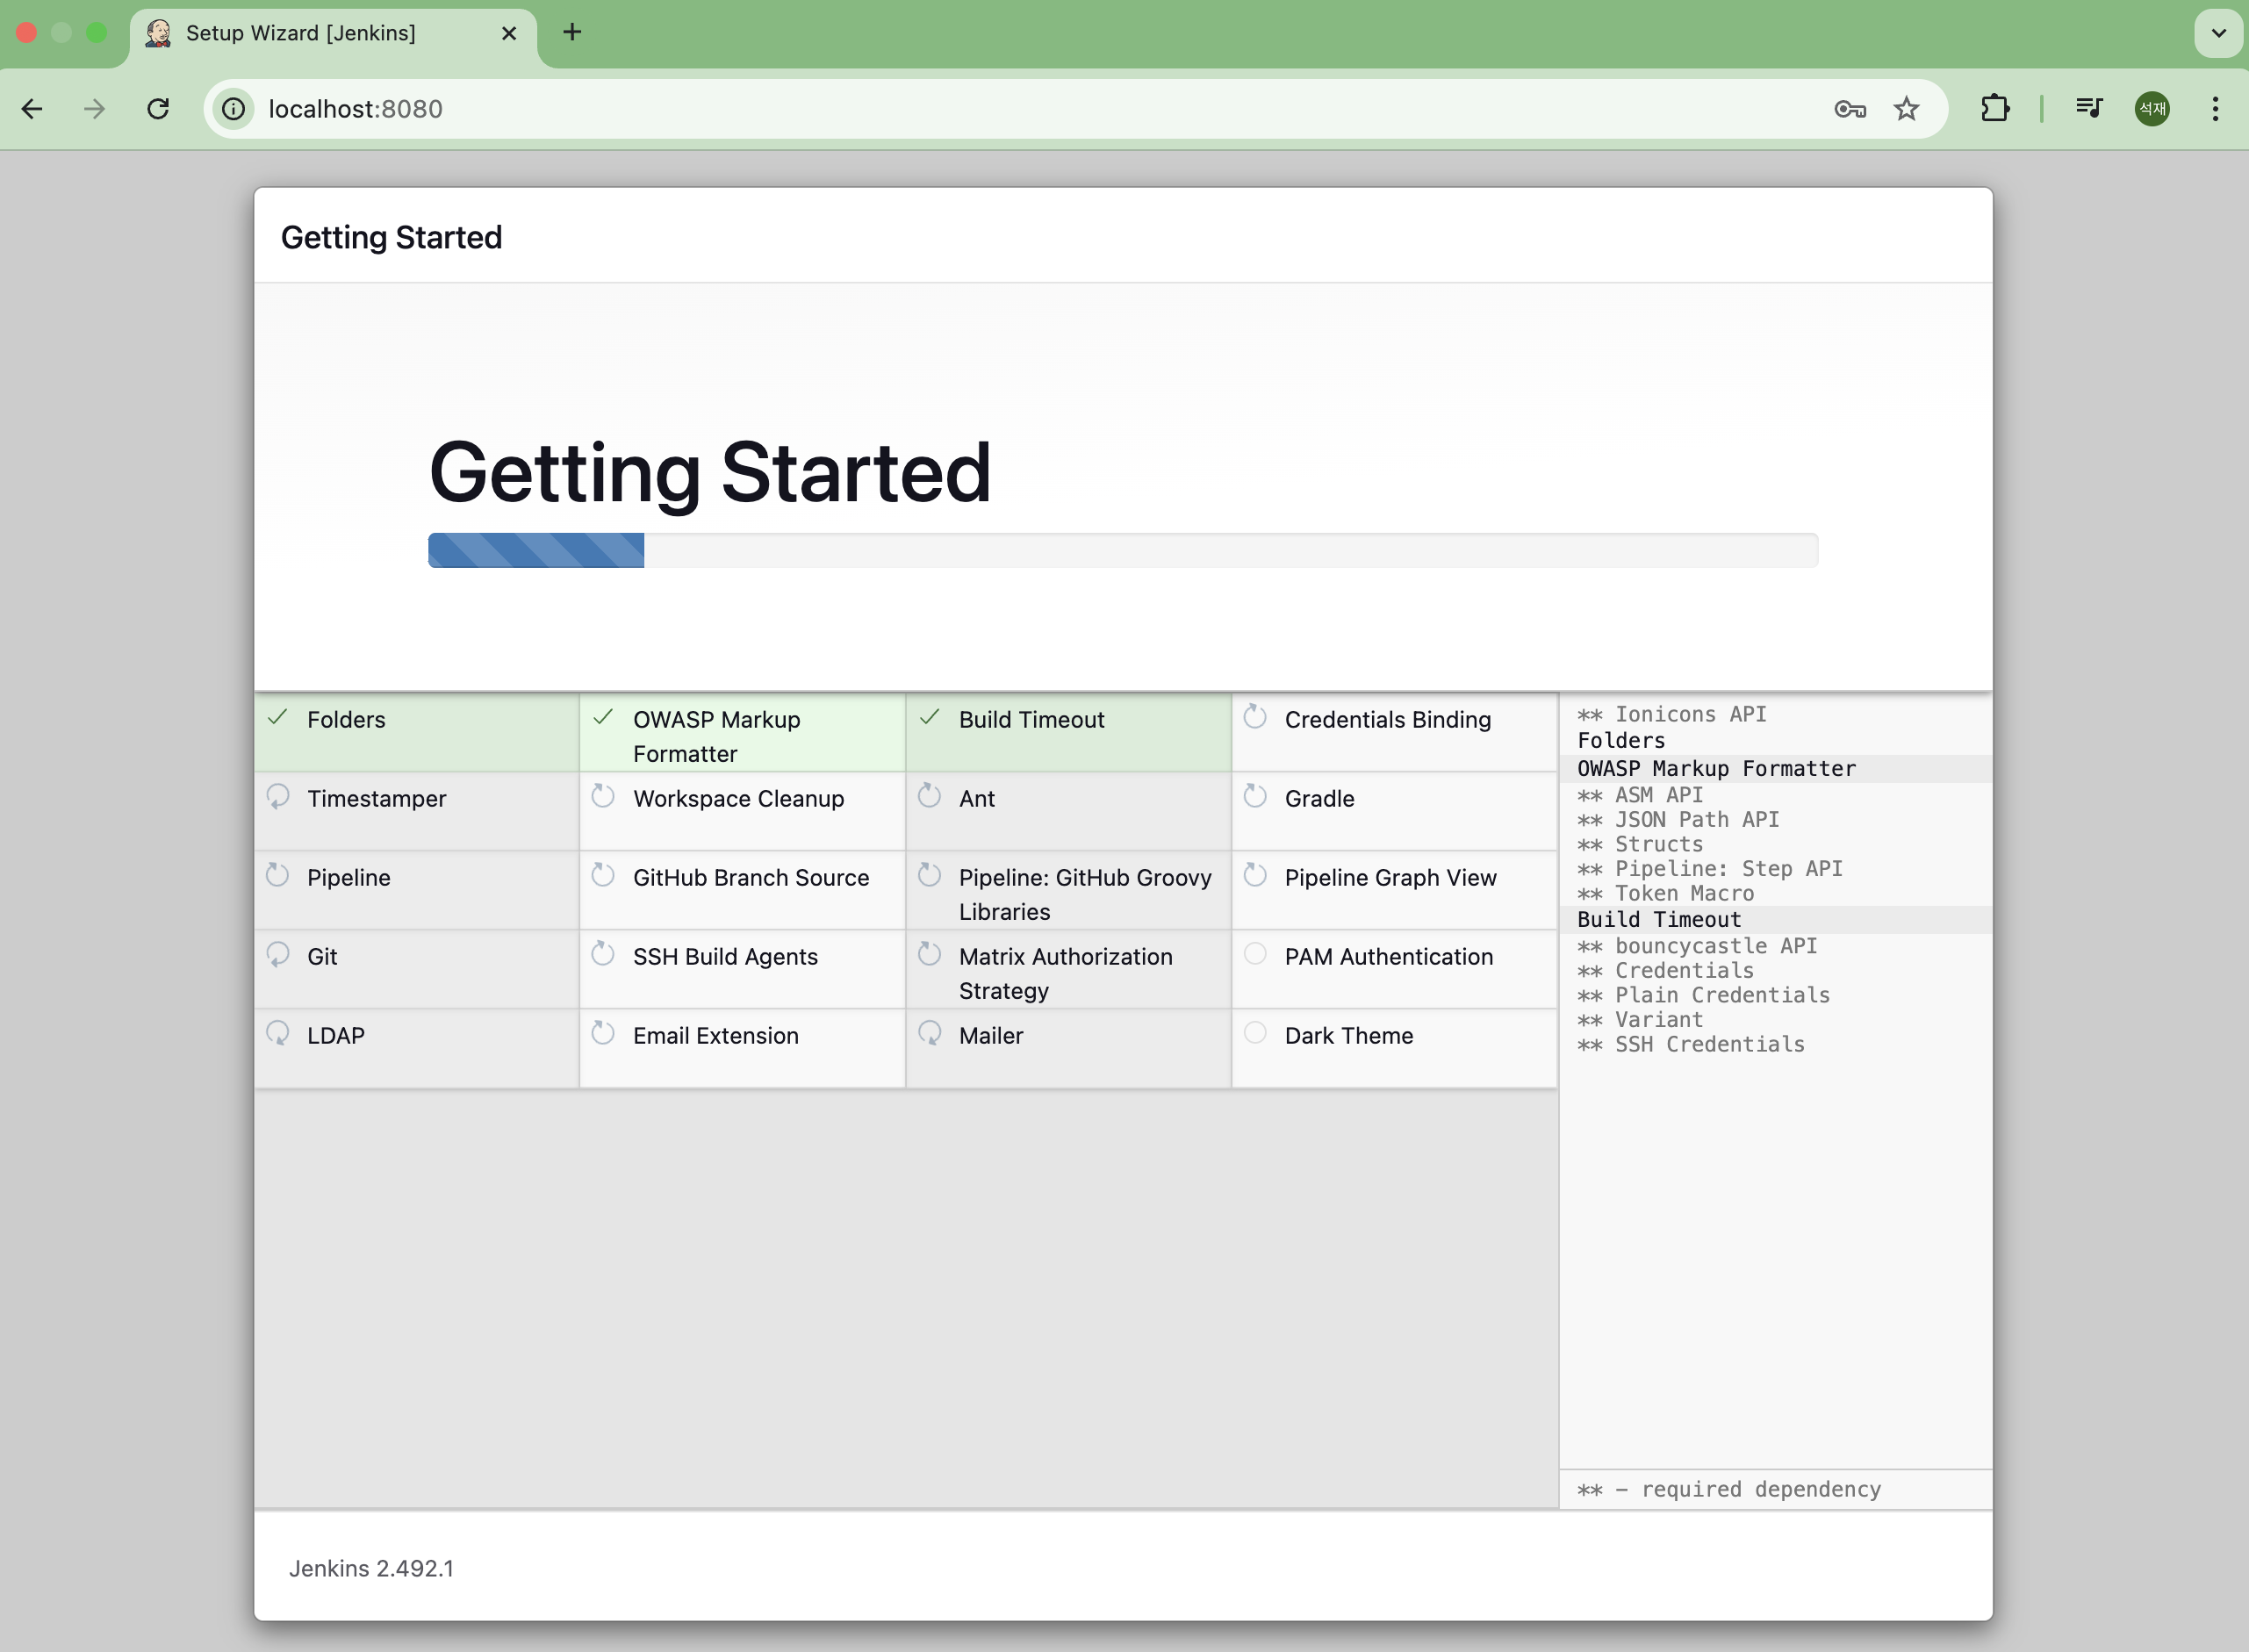Screen dimensions: 2249x1652
Task: Click the media control playlist icon
Action: [2088, 108]
